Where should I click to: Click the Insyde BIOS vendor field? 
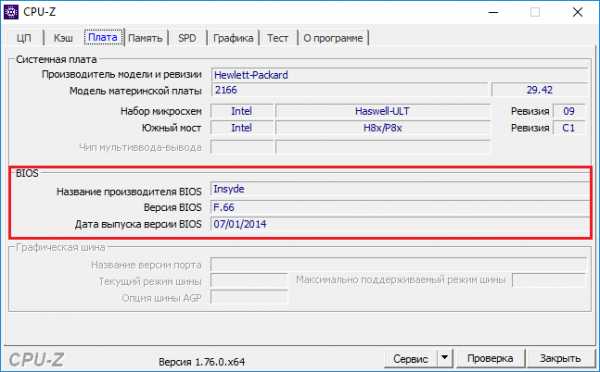(400, 189)
